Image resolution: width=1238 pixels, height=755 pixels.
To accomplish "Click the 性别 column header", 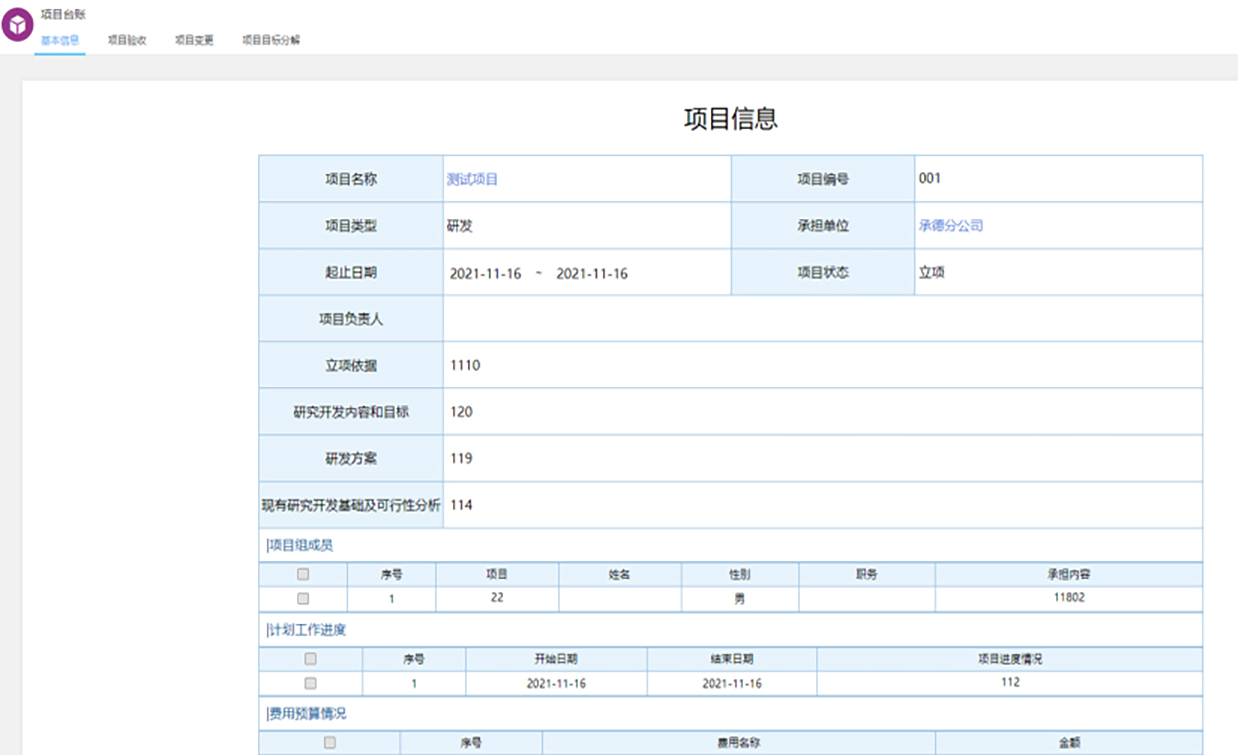I will point(740,575).
